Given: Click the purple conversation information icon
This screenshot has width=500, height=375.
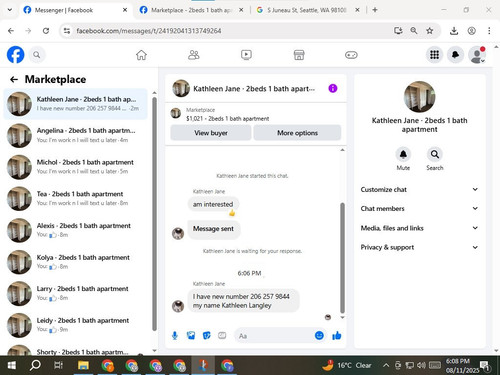Looking at the screenshot, I should click(x=333, y=88).
